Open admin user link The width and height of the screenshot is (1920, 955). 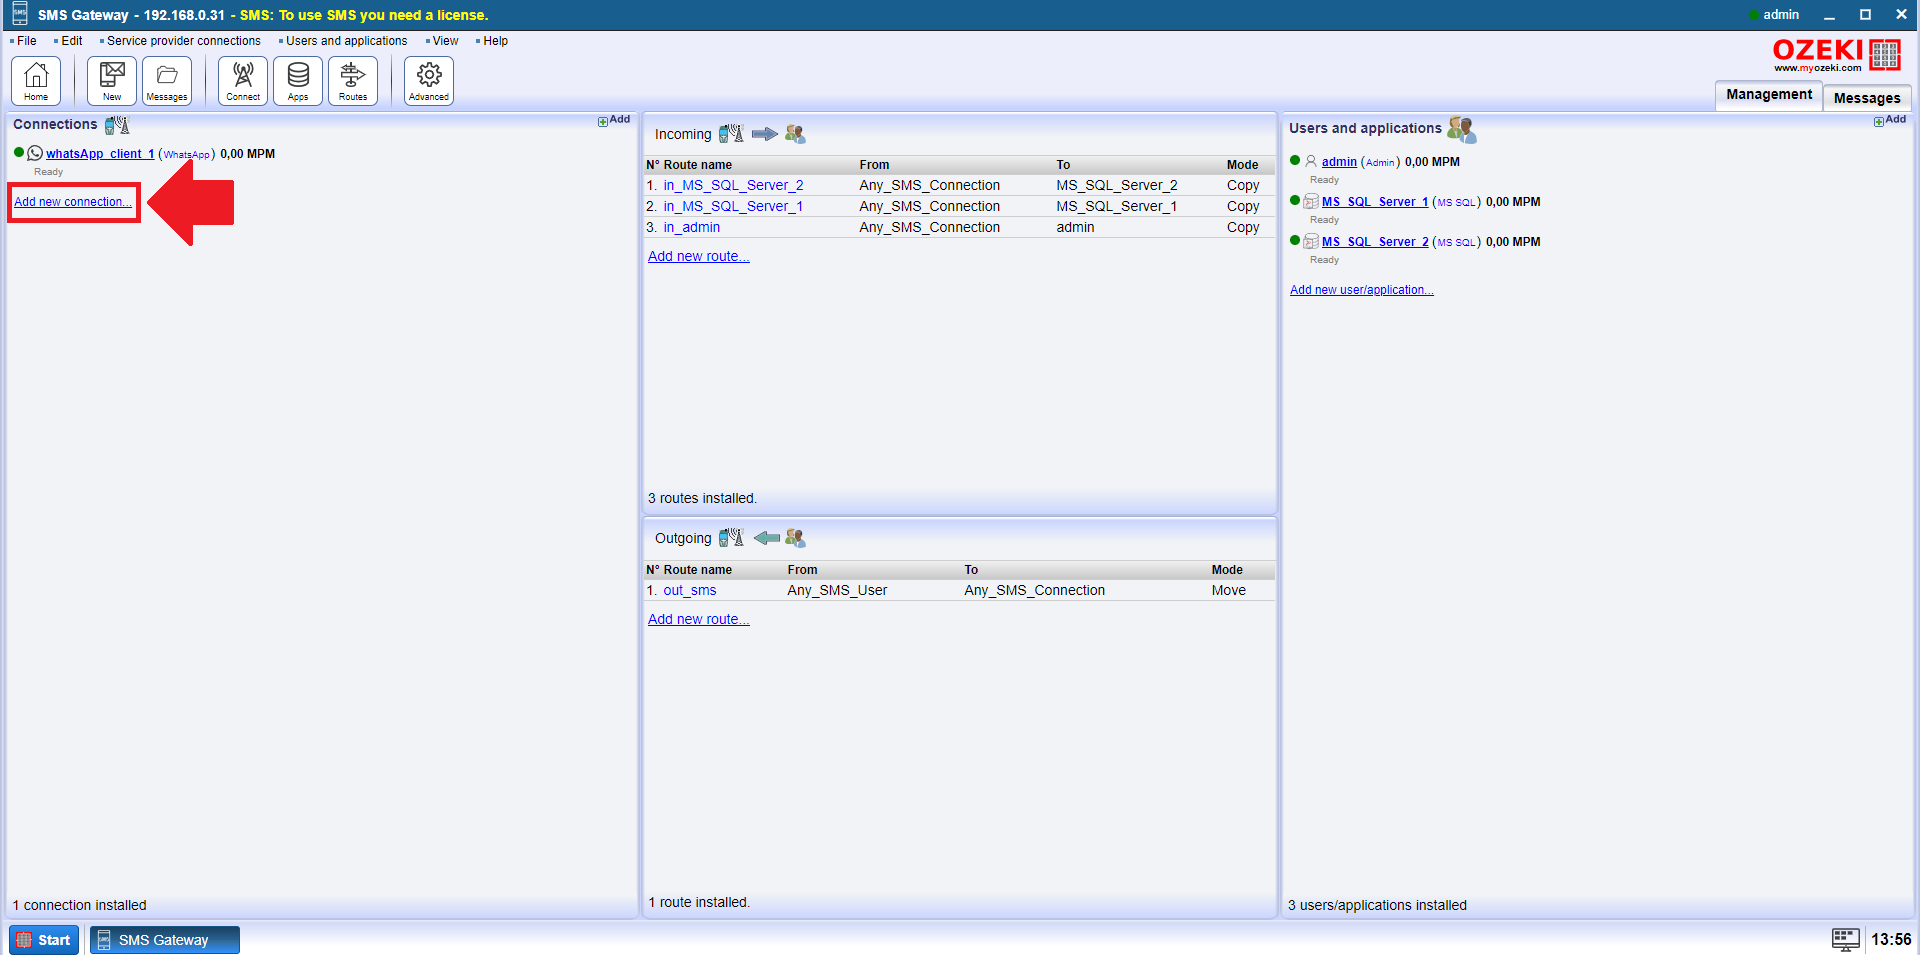pyautogui.click(x=1339, y=162)
